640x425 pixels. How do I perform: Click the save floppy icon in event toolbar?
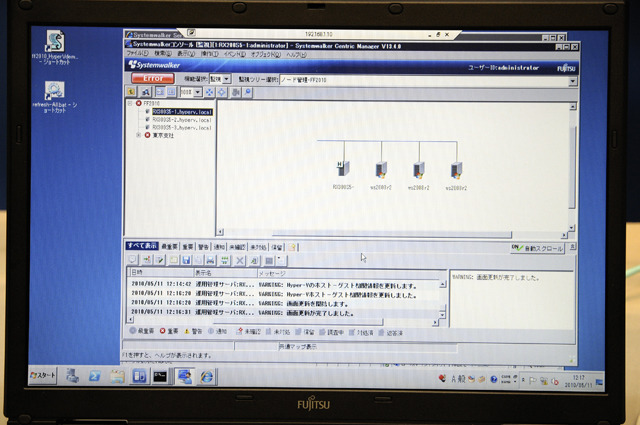click(186, 260)
